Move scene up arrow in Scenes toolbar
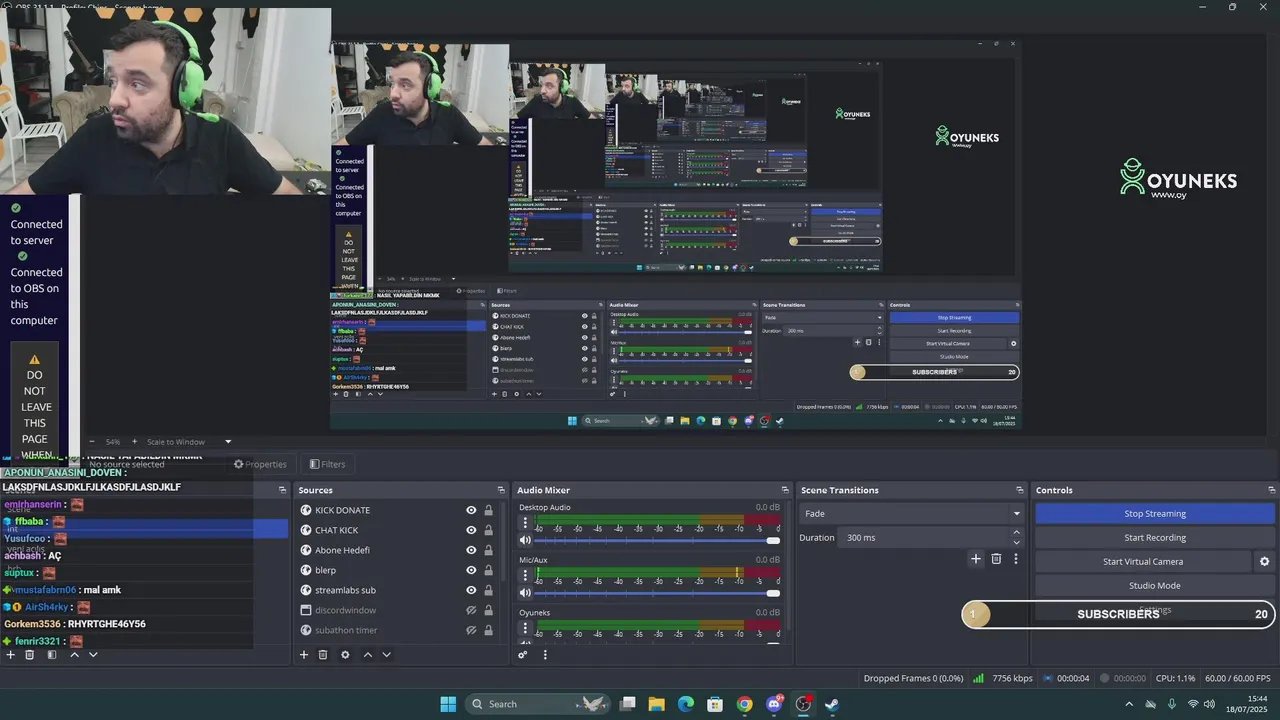The height and width of the screenshot is (720, 1280). (x=74, y=655)
